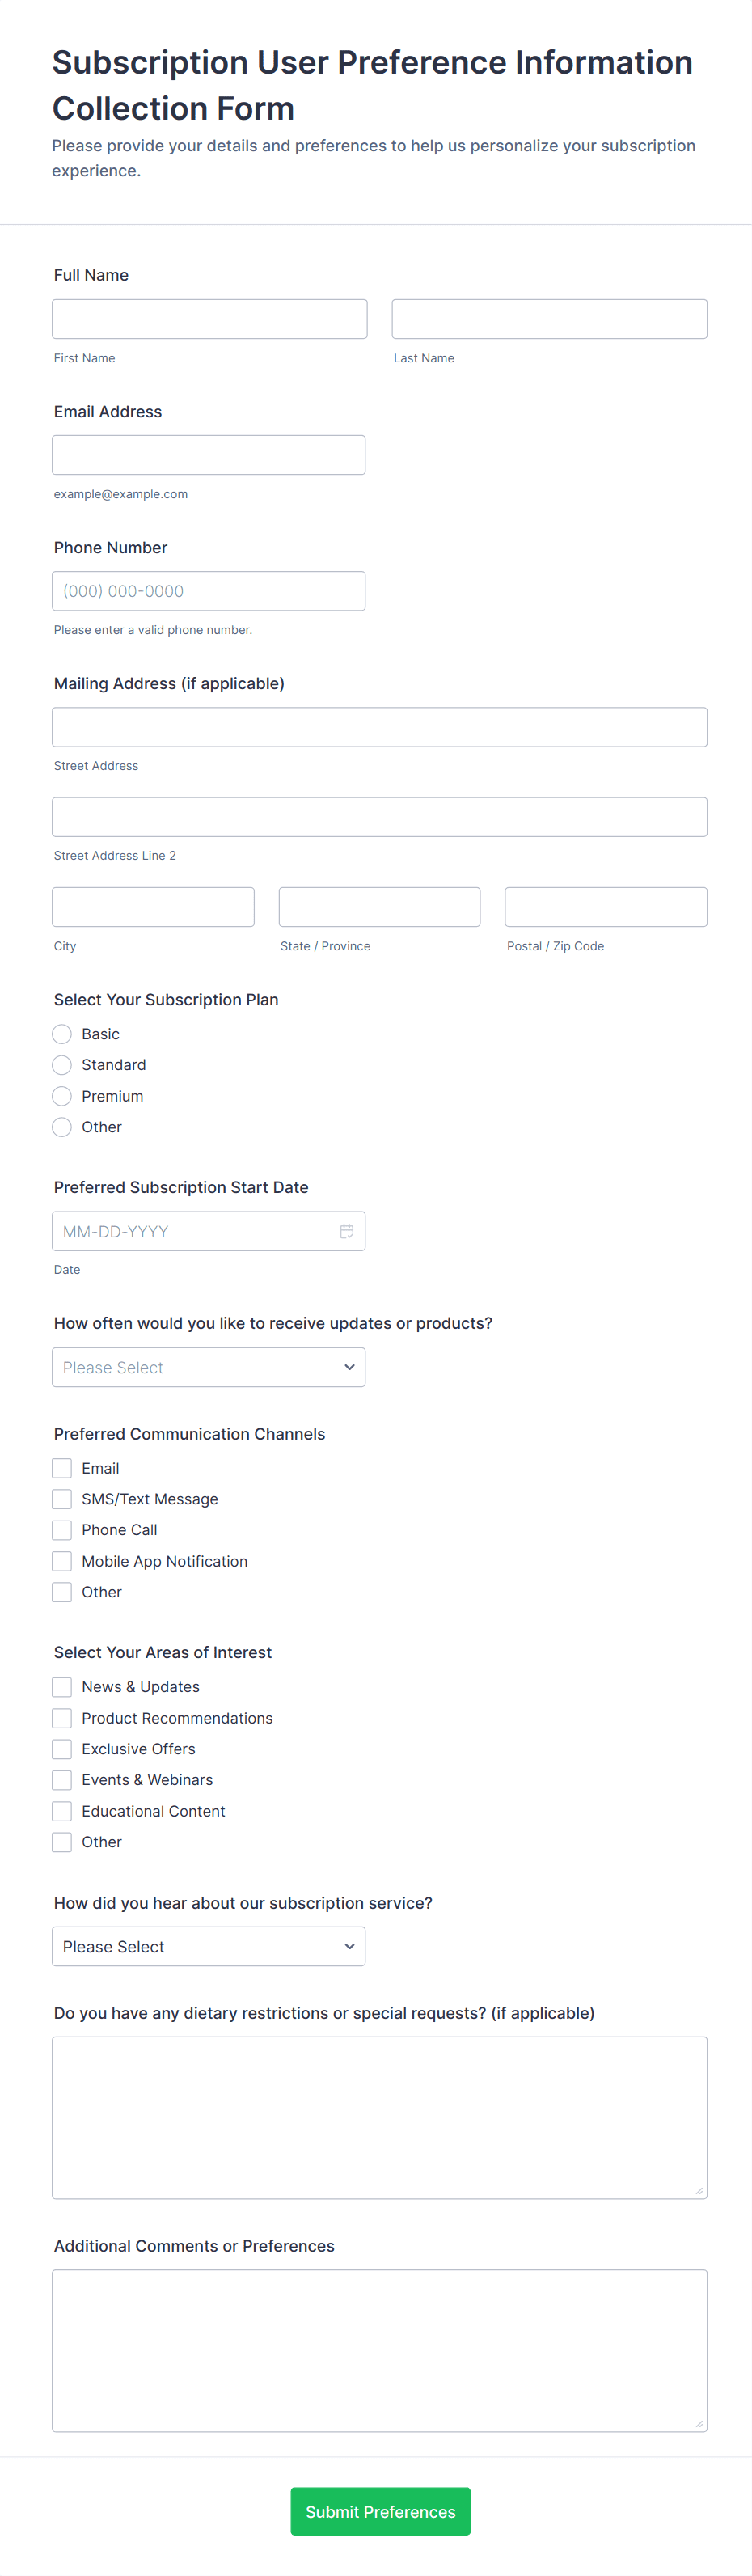Click the Phone Number input

coord(208,591)
